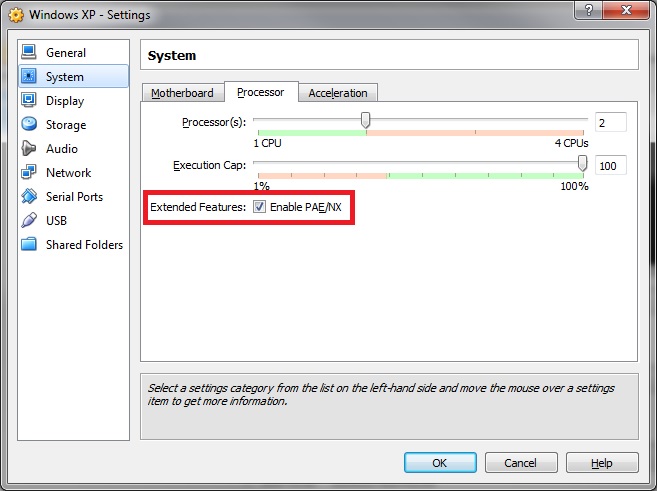Click the '1 CPU' slider minimum label
657x491 pixels.
click(x=267, y=143)
